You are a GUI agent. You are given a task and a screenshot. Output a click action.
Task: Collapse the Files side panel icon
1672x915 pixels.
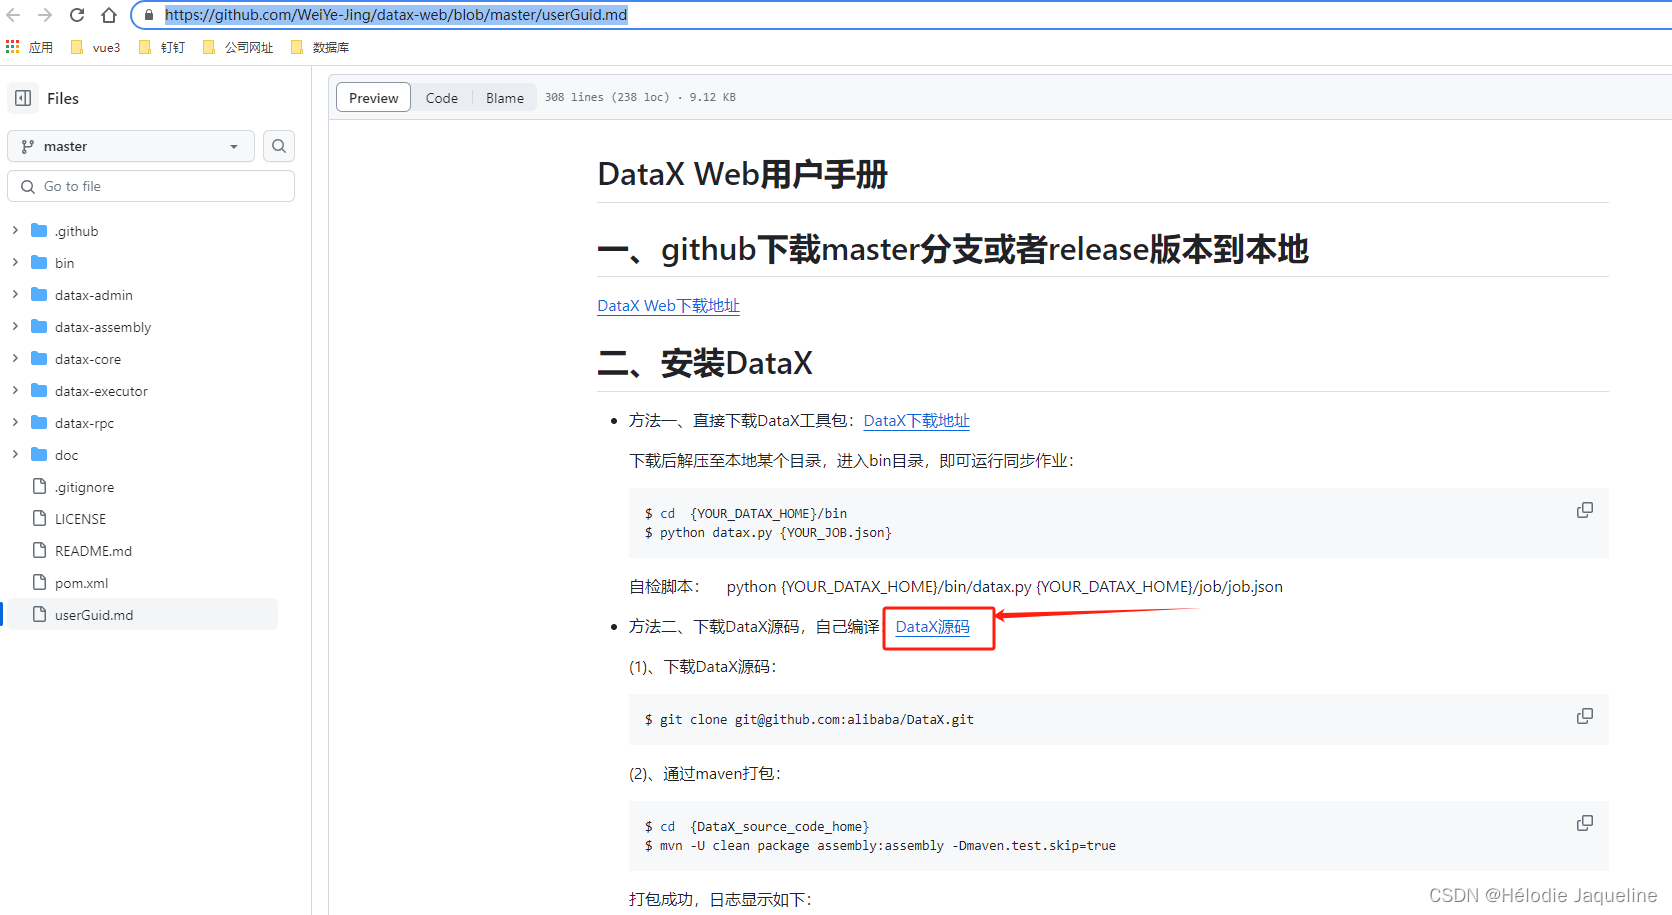click(23, 98)
